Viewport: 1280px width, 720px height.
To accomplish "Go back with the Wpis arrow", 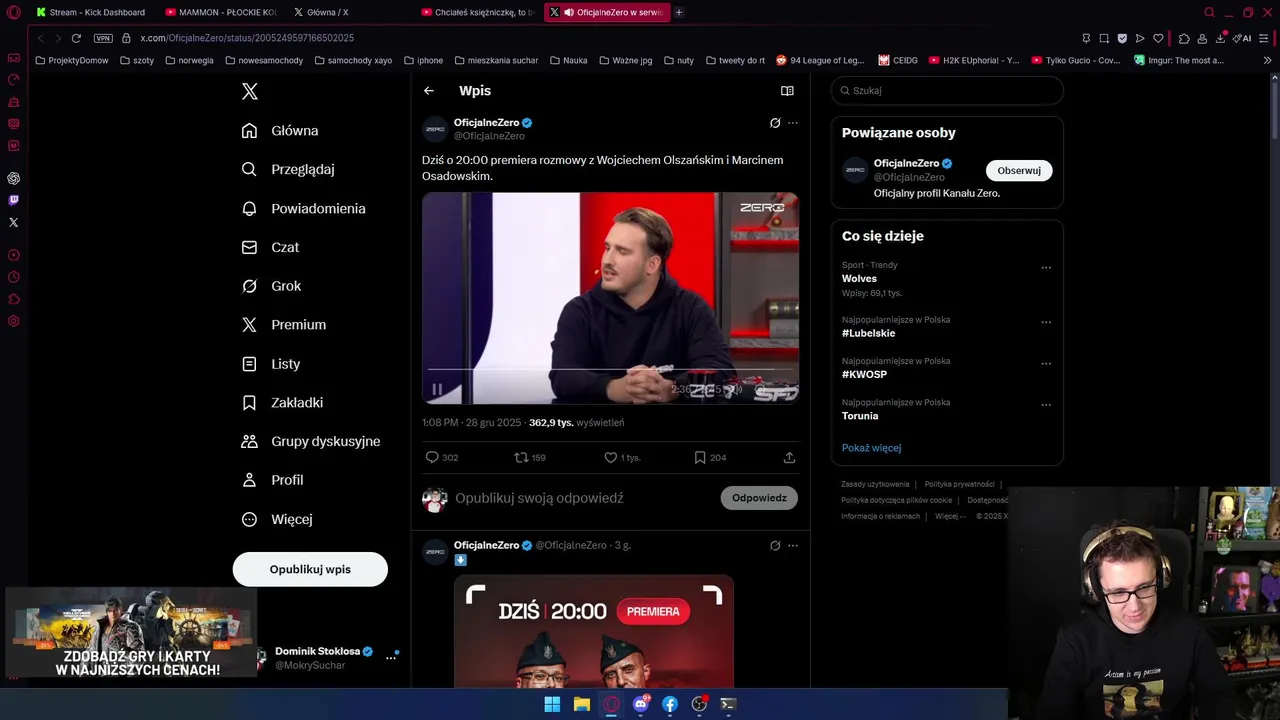I will pyautogui.click(x=429, y=91).
